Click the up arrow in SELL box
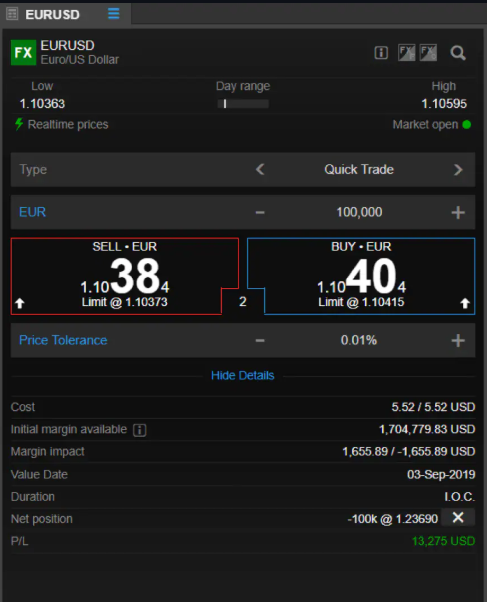Viewport: 487px width, 602px height. click(20, 303)
